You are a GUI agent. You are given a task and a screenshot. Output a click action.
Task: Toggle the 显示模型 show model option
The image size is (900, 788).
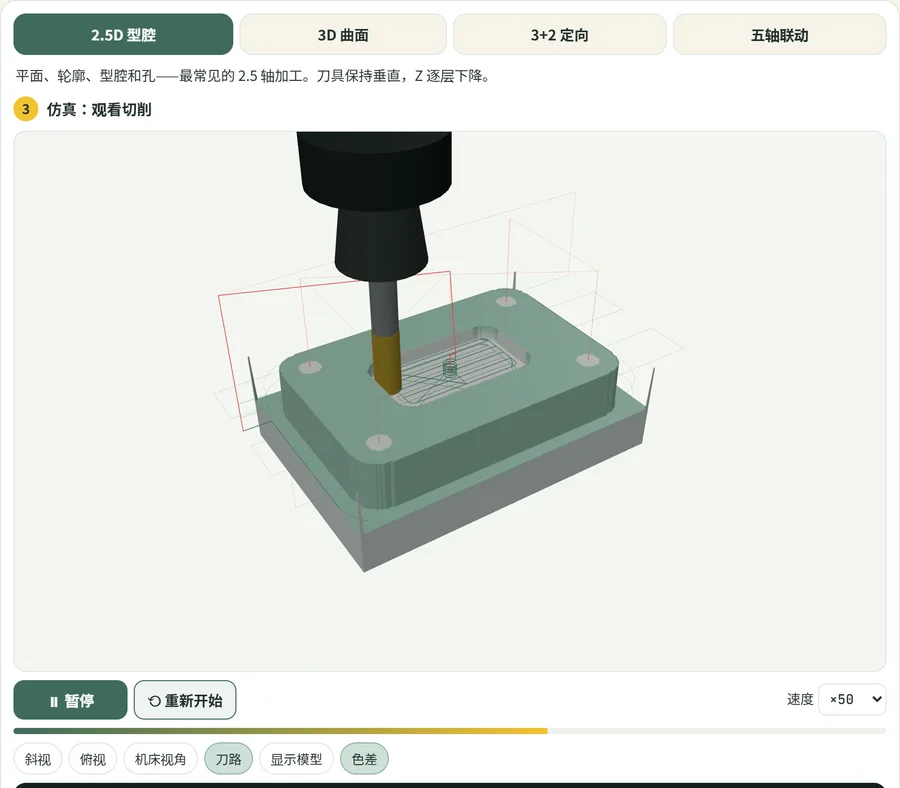coord(296,759)
